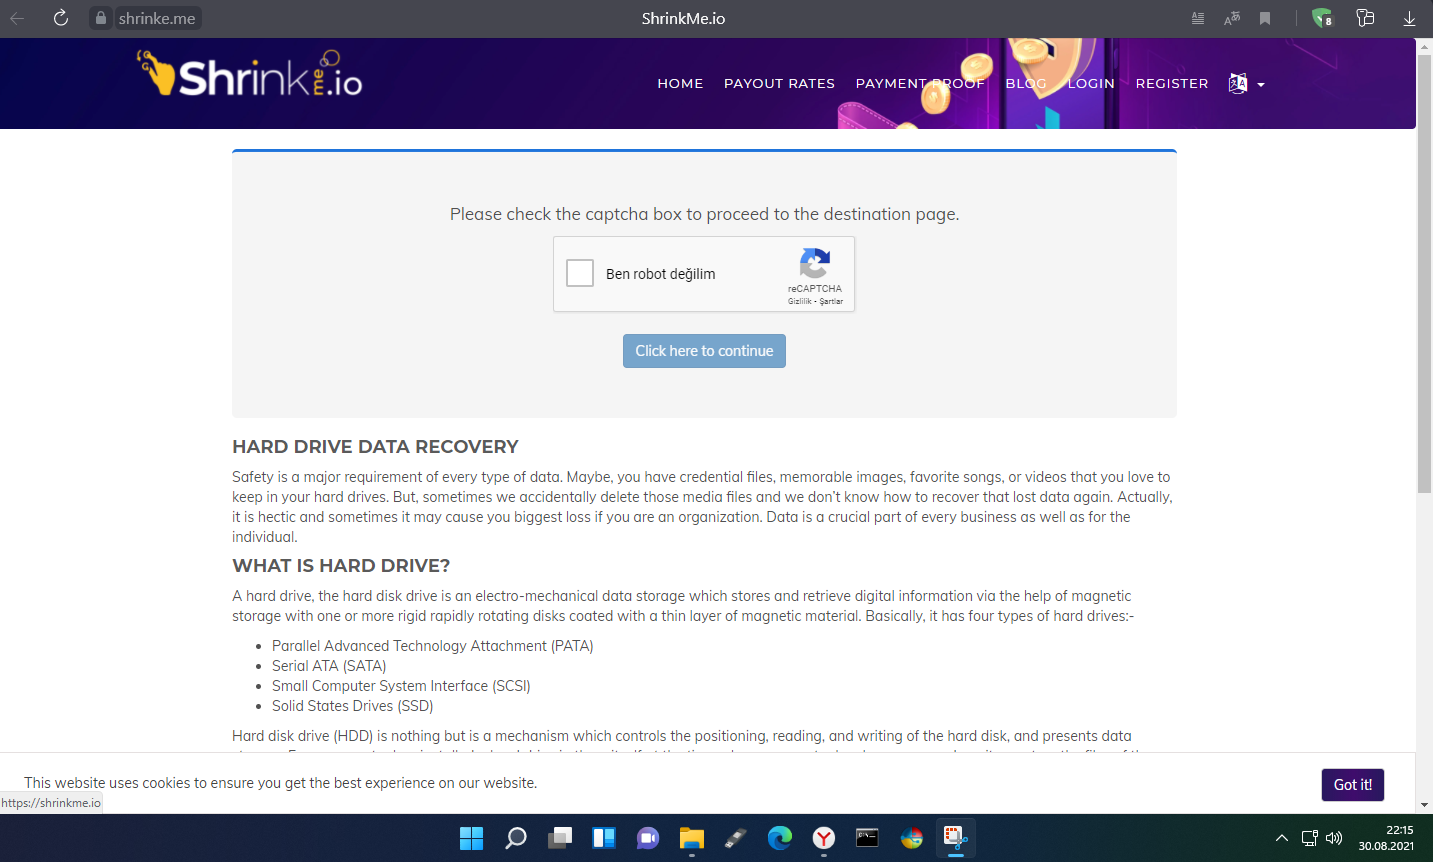This screenshot has width=1433, height=862.
Task: Reload the page with the refresh icon
Action: pos(61,18)
